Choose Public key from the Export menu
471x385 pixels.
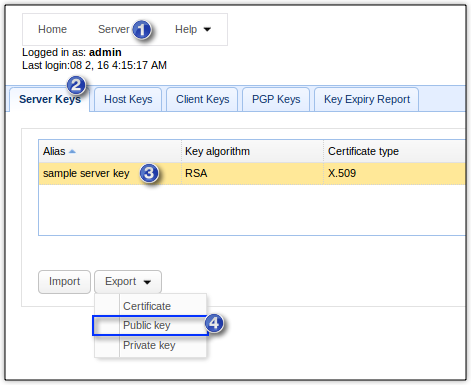[x=150, y=325]
